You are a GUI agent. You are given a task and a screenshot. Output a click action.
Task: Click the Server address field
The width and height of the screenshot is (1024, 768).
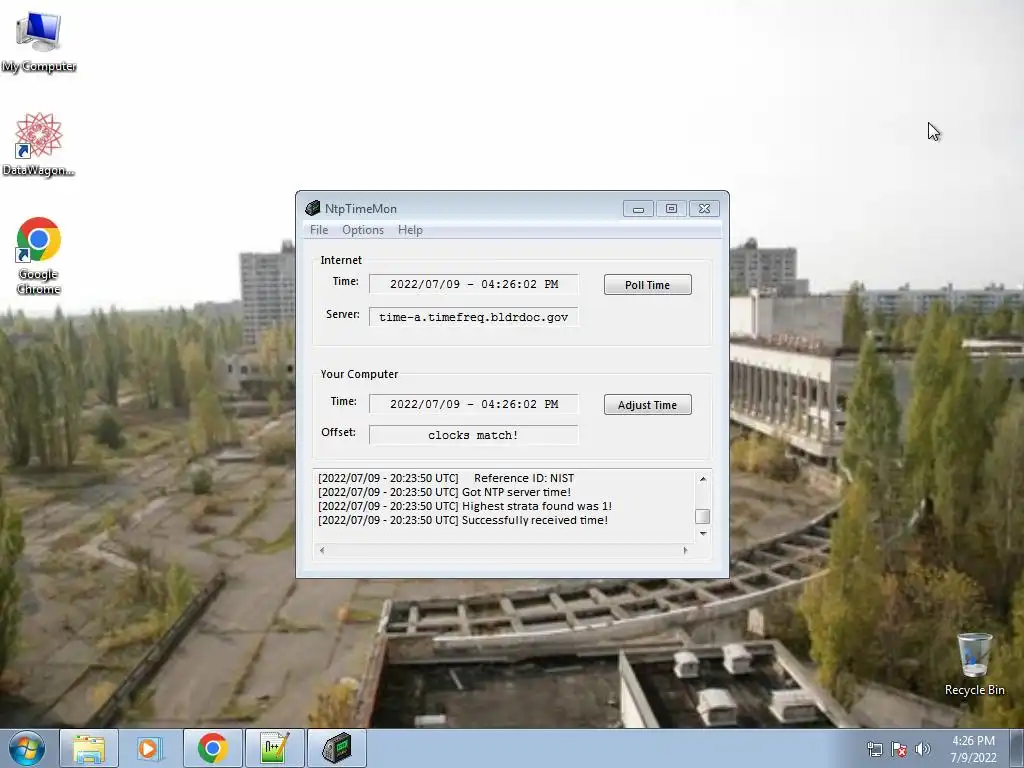(x=473, y=317)
